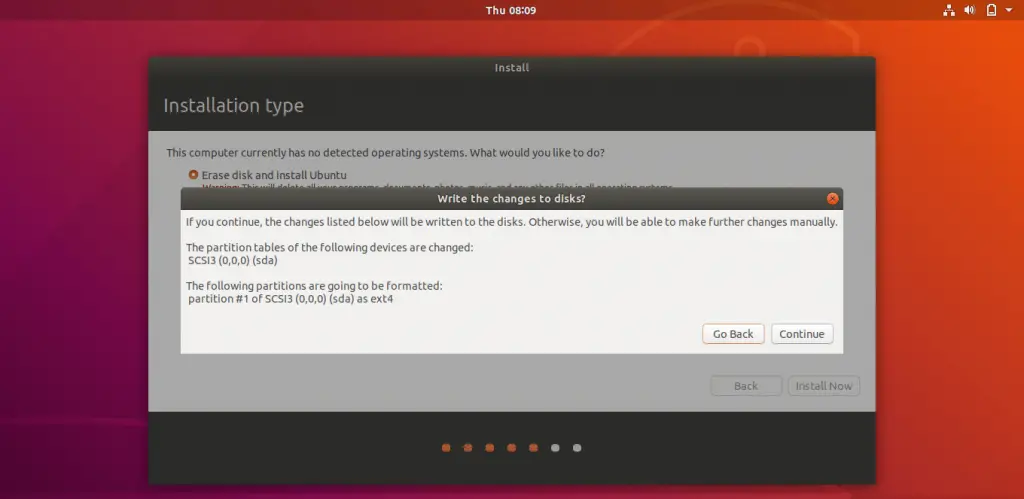The height and width of the screenshot is (499, 1024).
Task: Expand the system menu arrow in top bar
Action: pos(1009,10)
